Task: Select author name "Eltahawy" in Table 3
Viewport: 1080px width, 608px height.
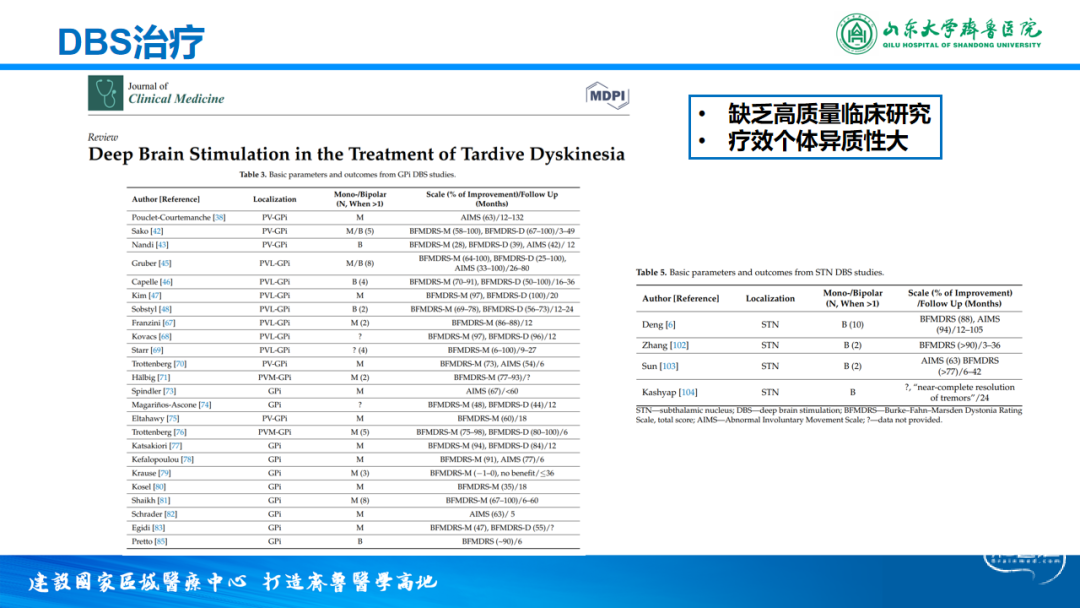Action: click(x=148, y=419)
